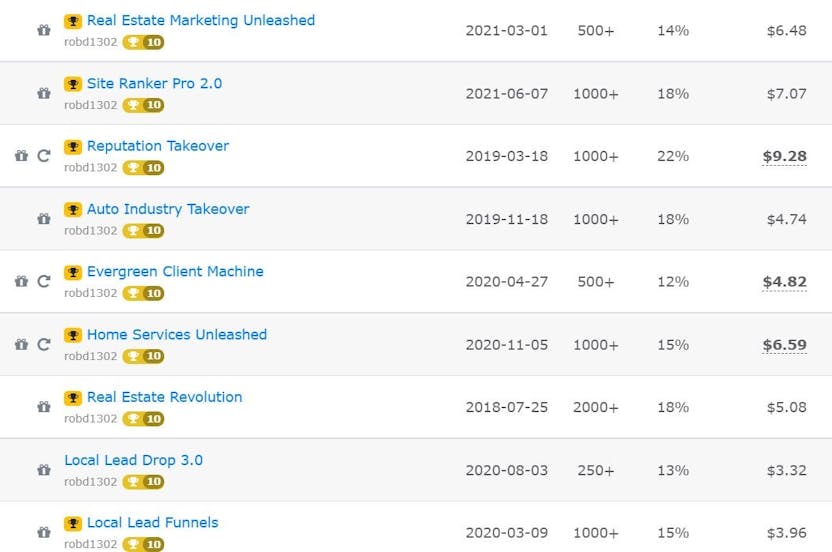Viewport: 832px width, 552px height.
Task: Click the underlined $9.28 price for Reputation Takeover
Action: point(784,156)
